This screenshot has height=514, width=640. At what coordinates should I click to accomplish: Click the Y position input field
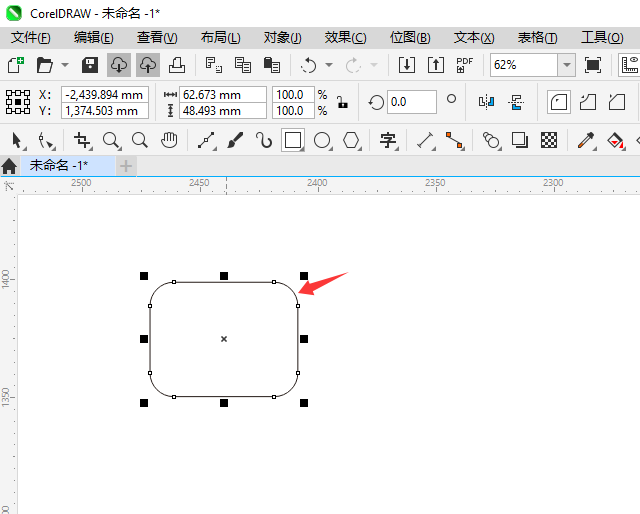tap(105, 111)
